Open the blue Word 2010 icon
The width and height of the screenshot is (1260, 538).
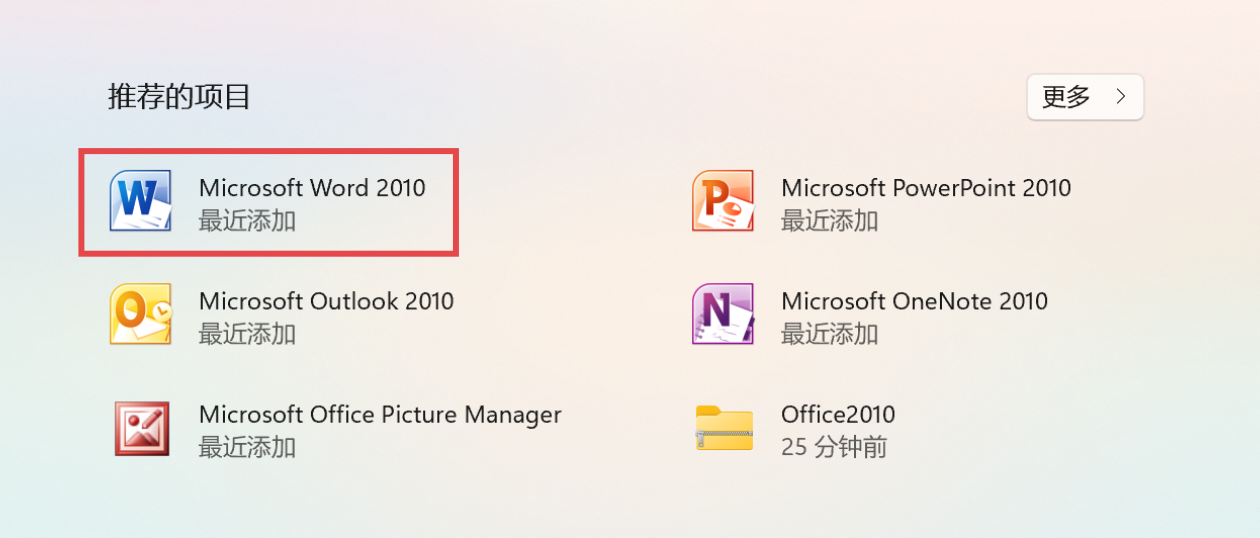[x=140, y=201]
